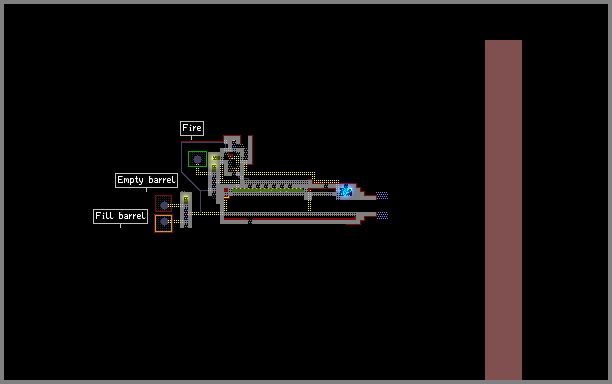Click the glowing yellow lamp beside Fire button
The image size is (612, 384).
[x=215, y=158]
